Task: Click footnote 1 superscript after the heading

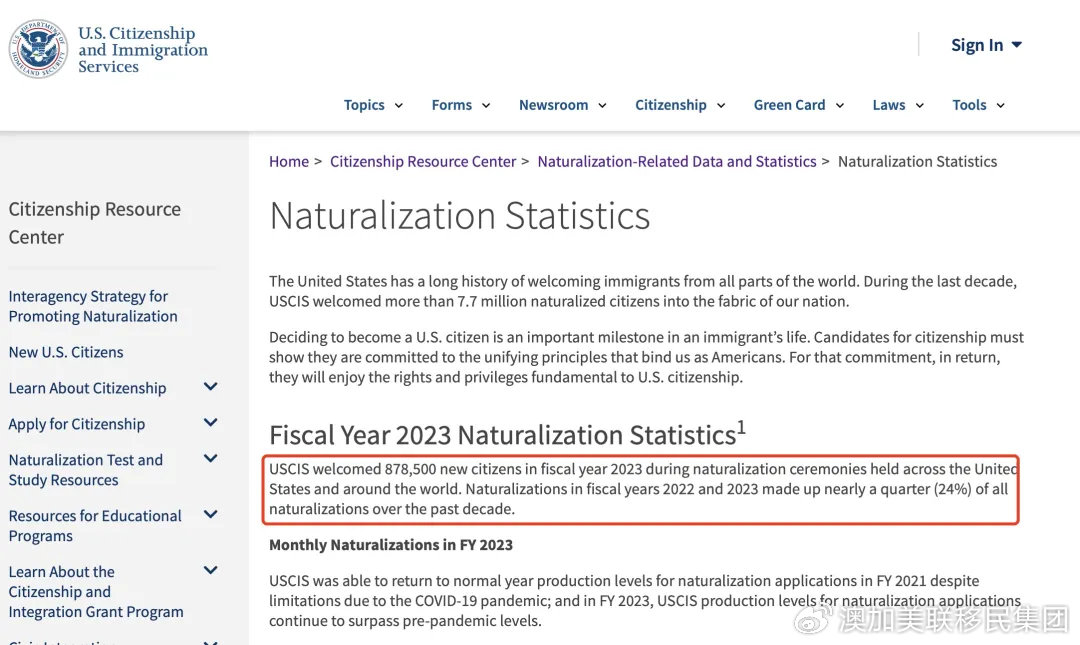Action: [x=742, y=427]
